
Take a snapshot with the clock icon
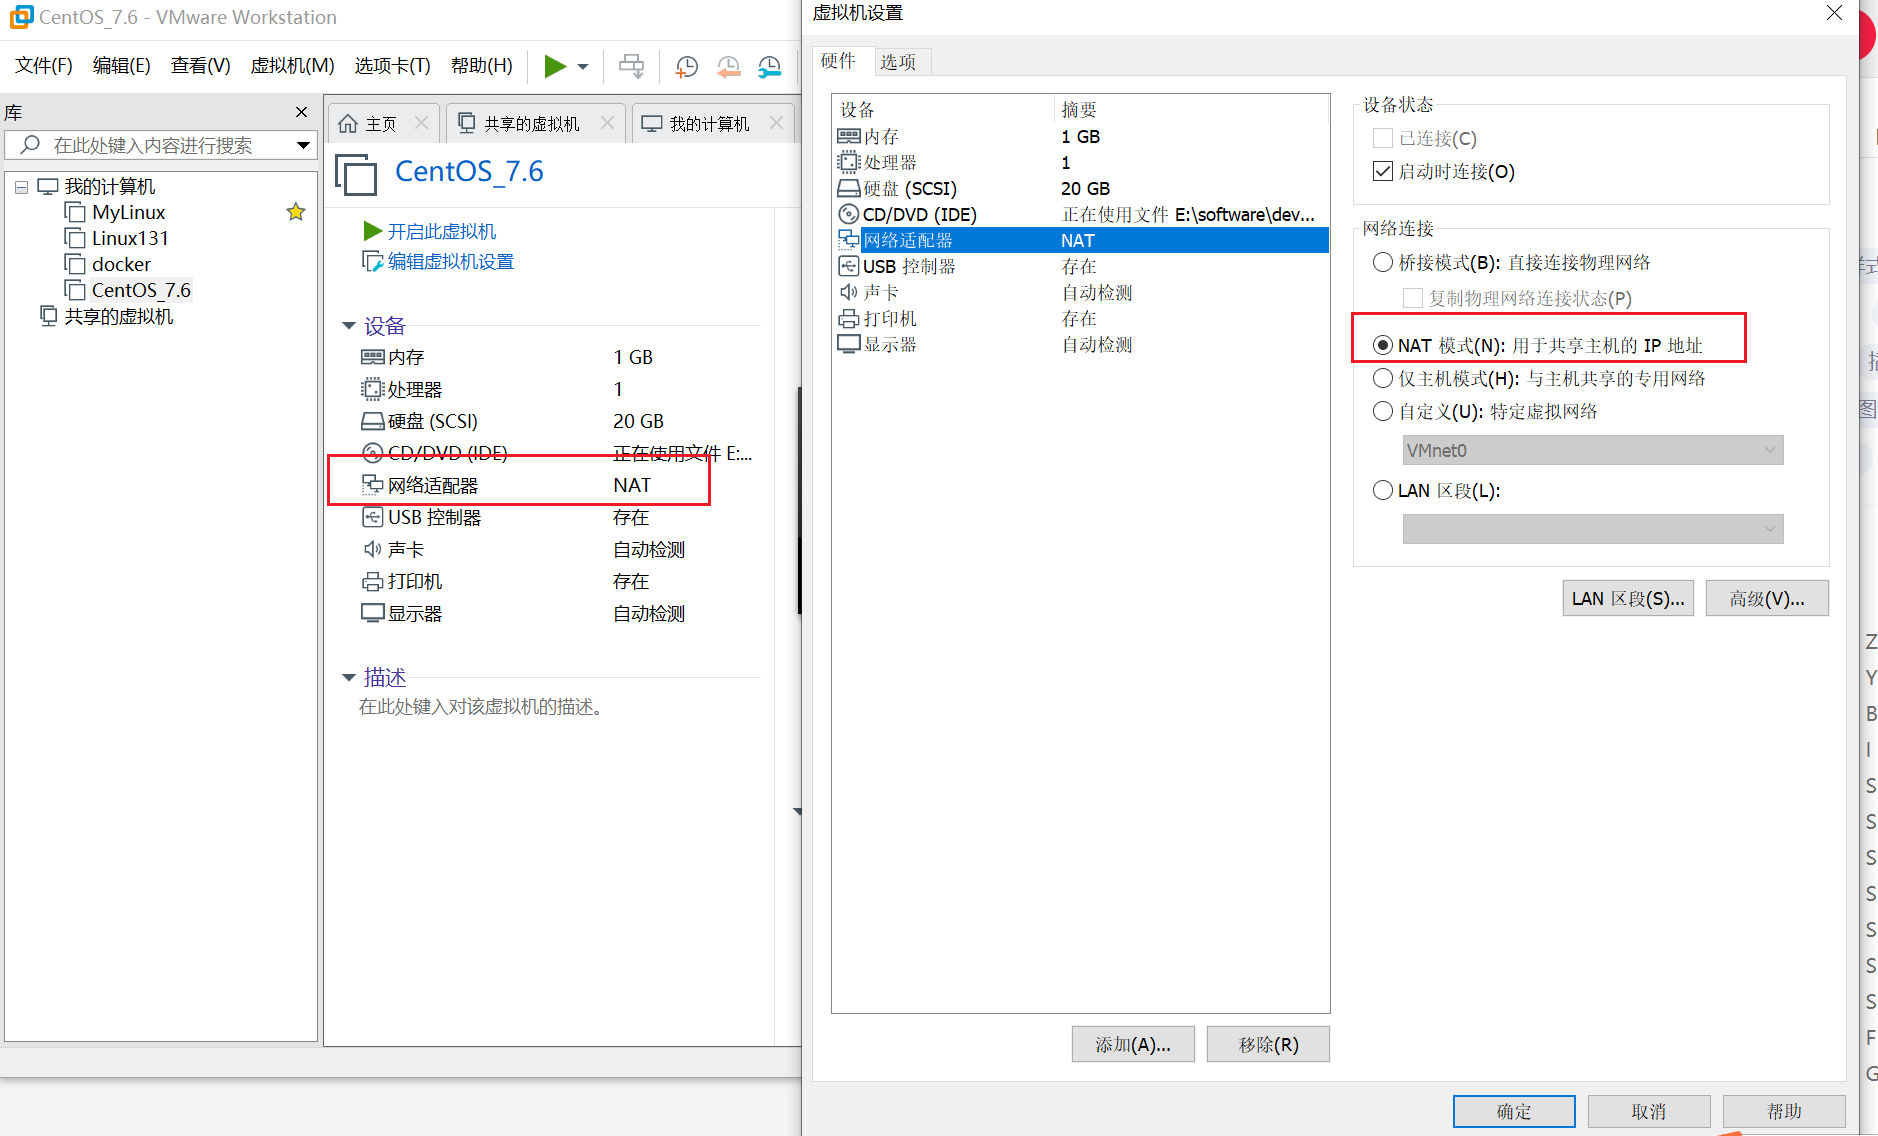tap(686, 66)
